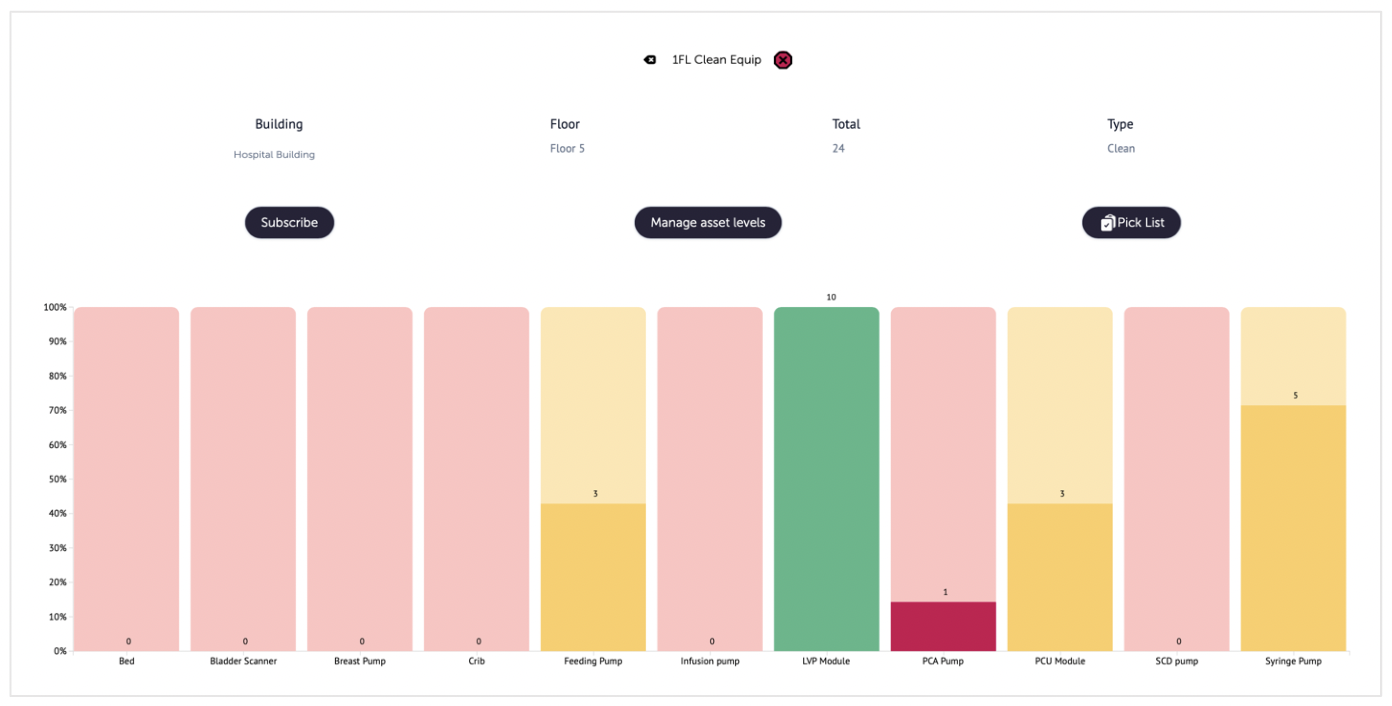Click the PCU Module filled yellow bar
The height and width of the screenshot is (706, 1392).
coord(1059,577)
